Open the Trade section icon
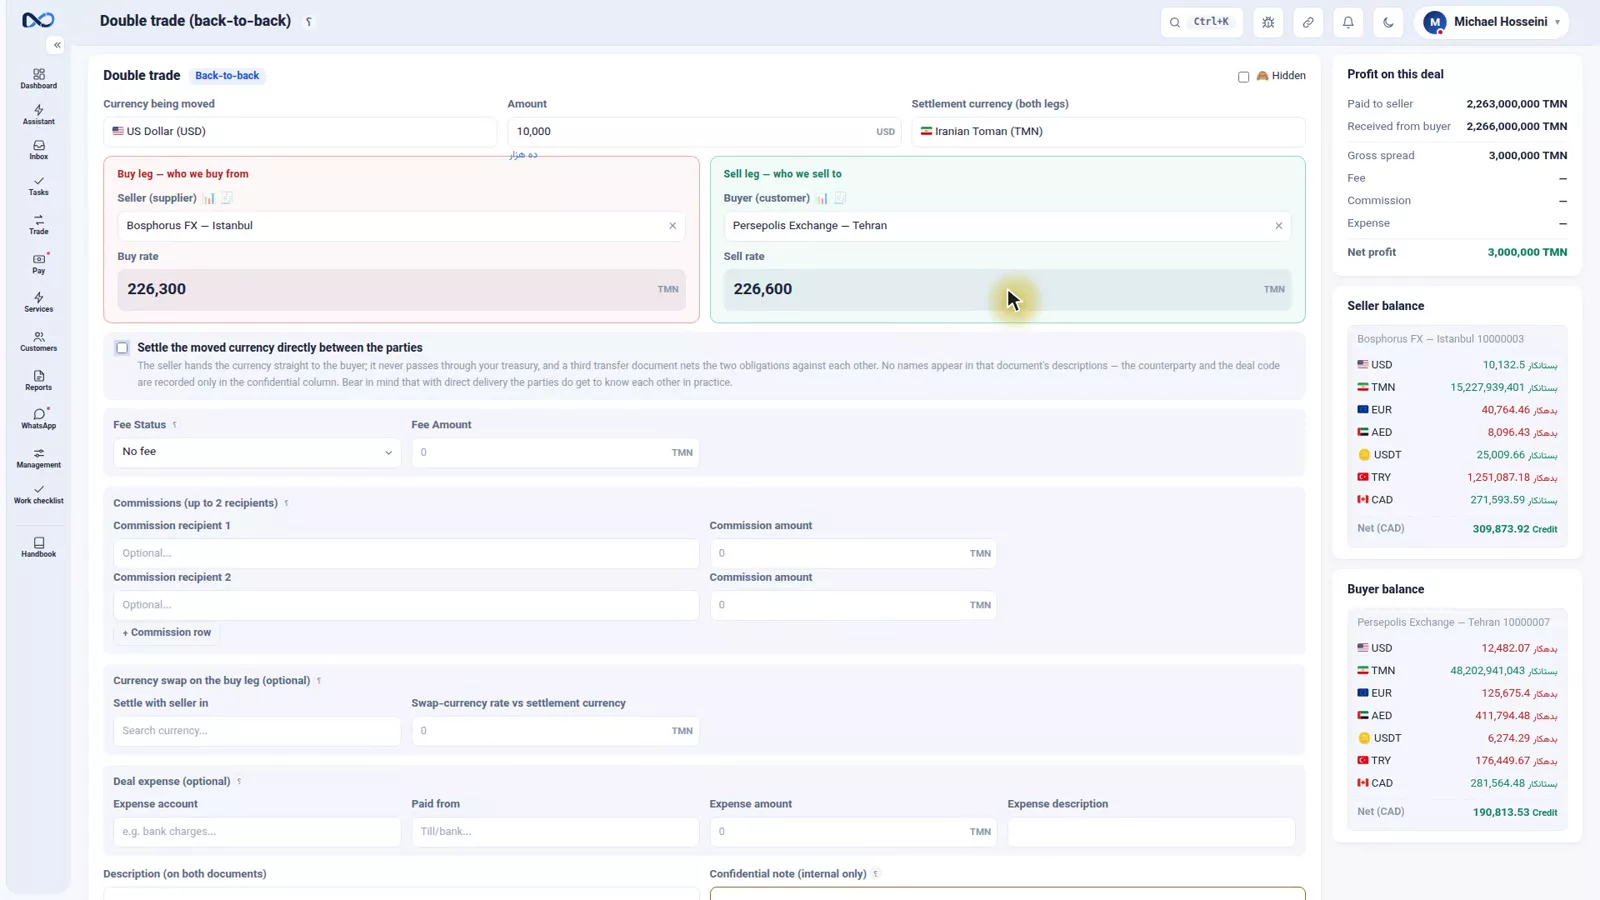The width and height of the screenshot is (1600, 900). 38,225
